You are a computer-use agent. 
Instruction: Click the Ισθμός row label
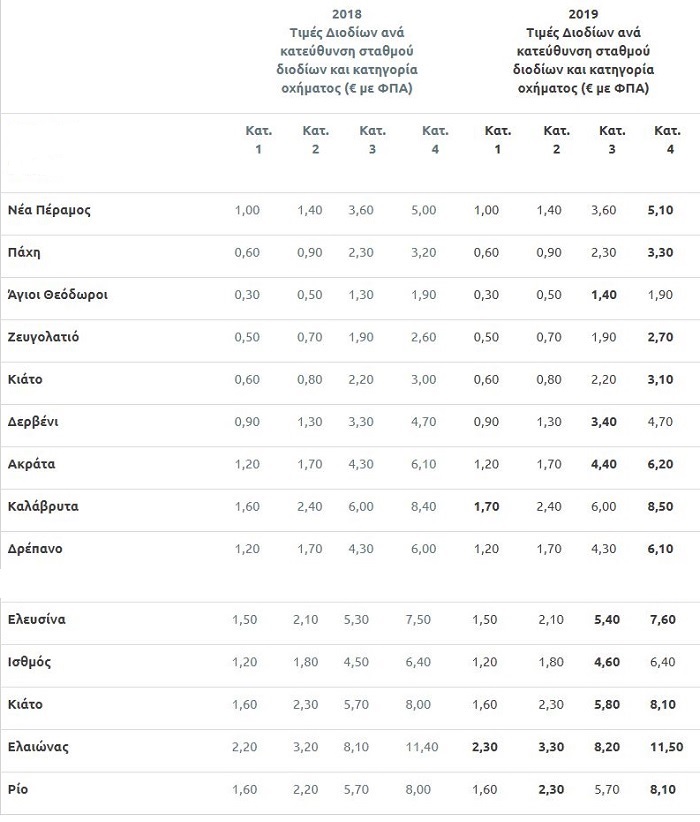pos(29,661)
